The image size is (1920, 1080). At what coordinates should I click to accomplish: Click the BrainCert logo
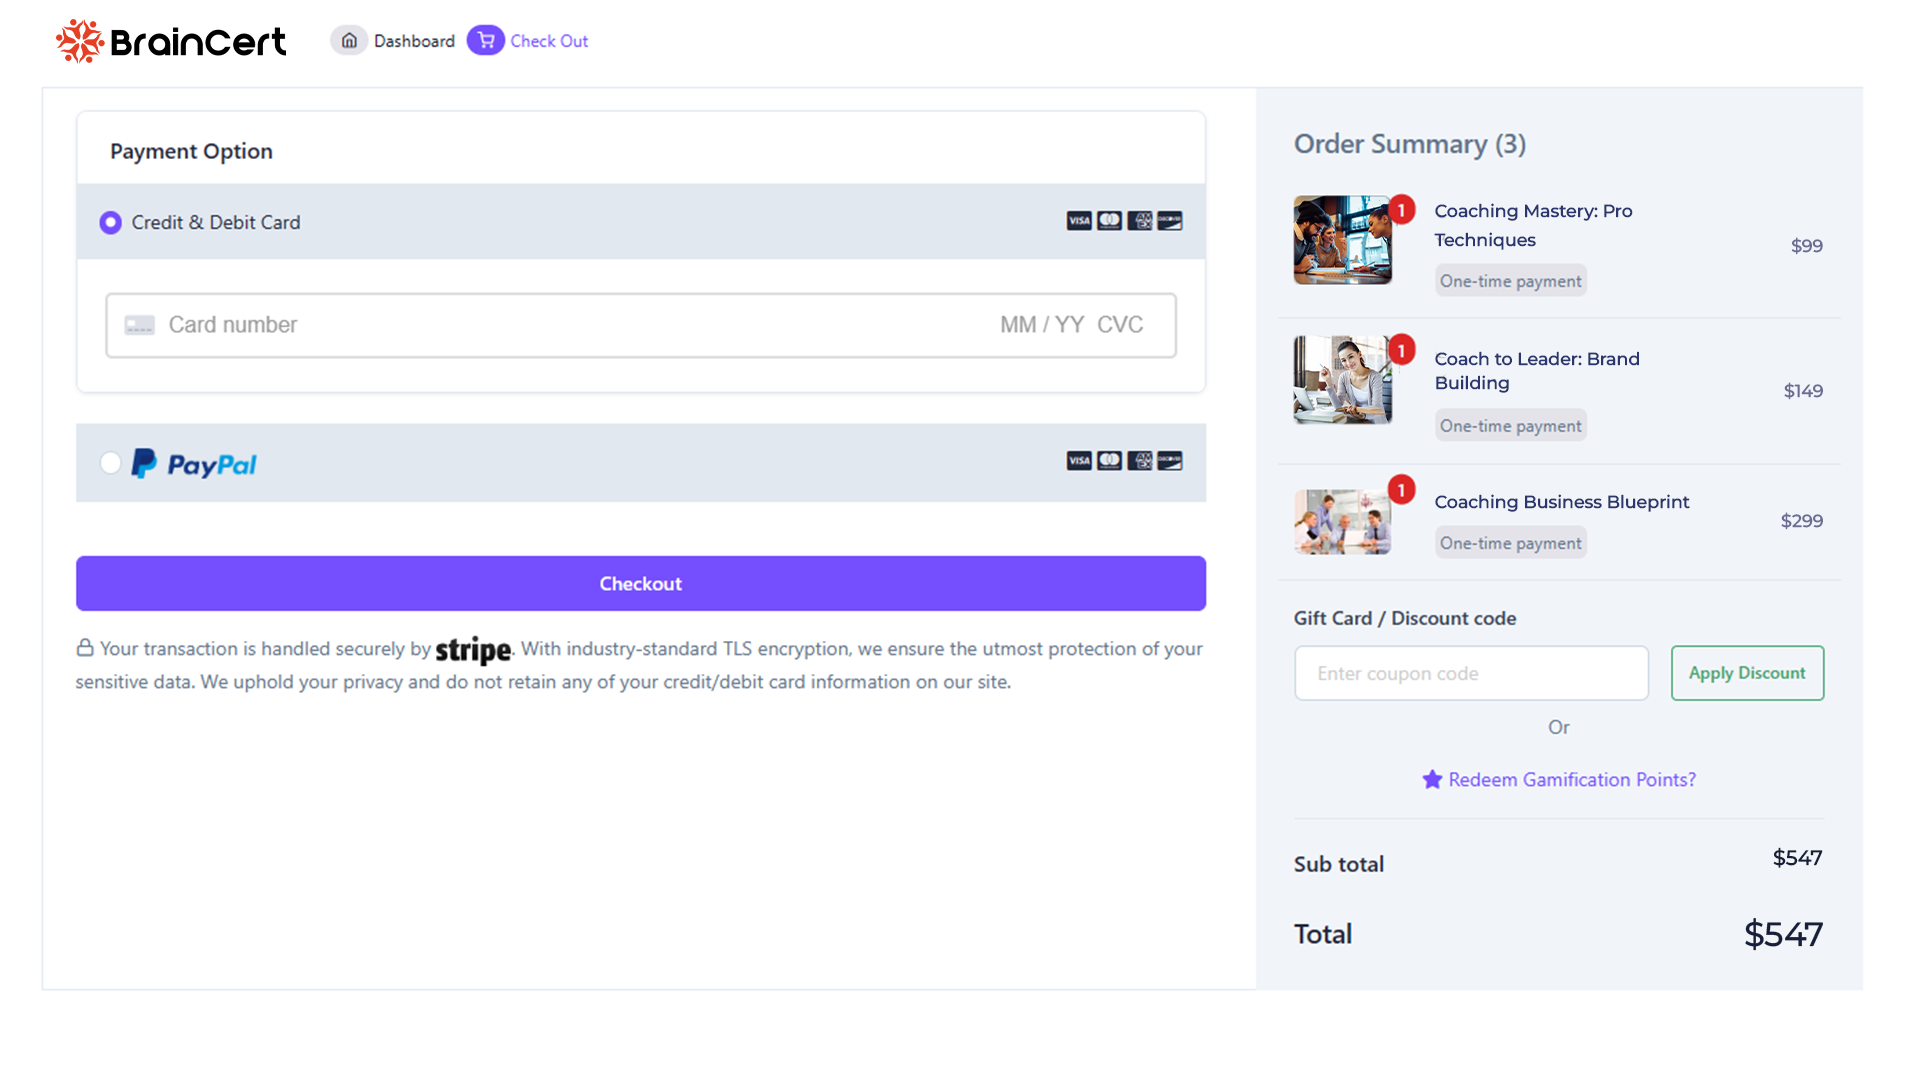170,41
